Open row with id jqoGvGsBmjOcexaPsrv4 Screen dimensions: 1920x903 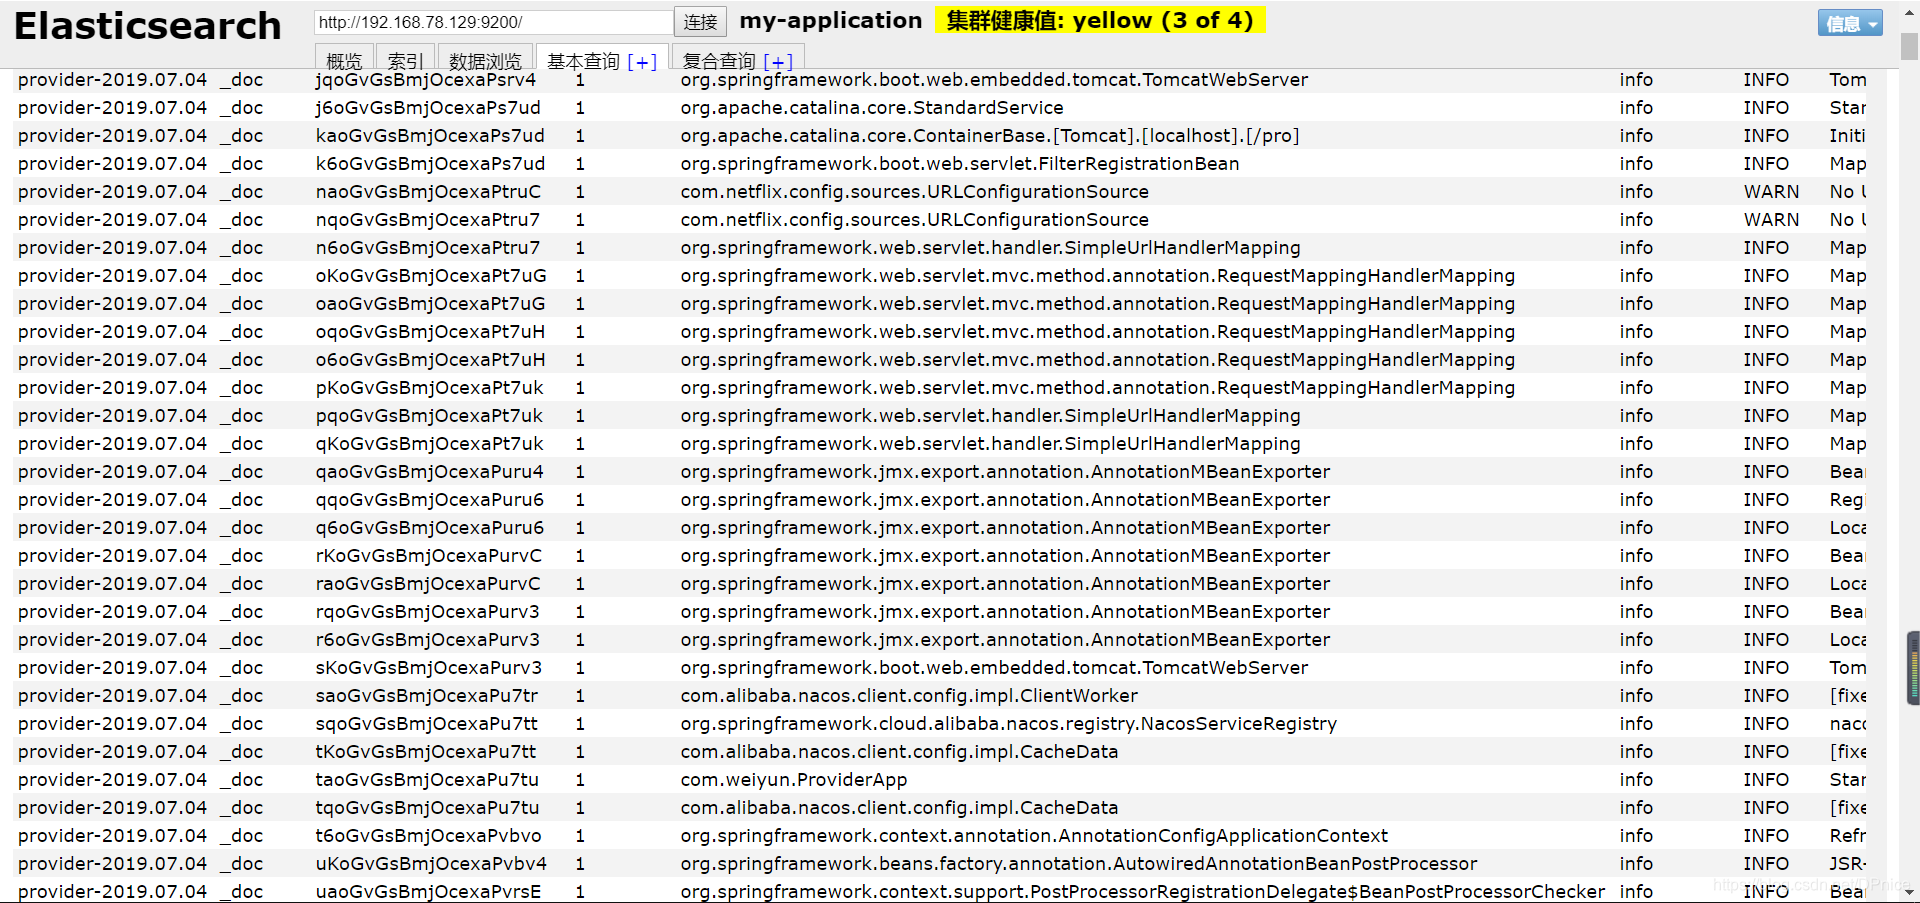426,80
